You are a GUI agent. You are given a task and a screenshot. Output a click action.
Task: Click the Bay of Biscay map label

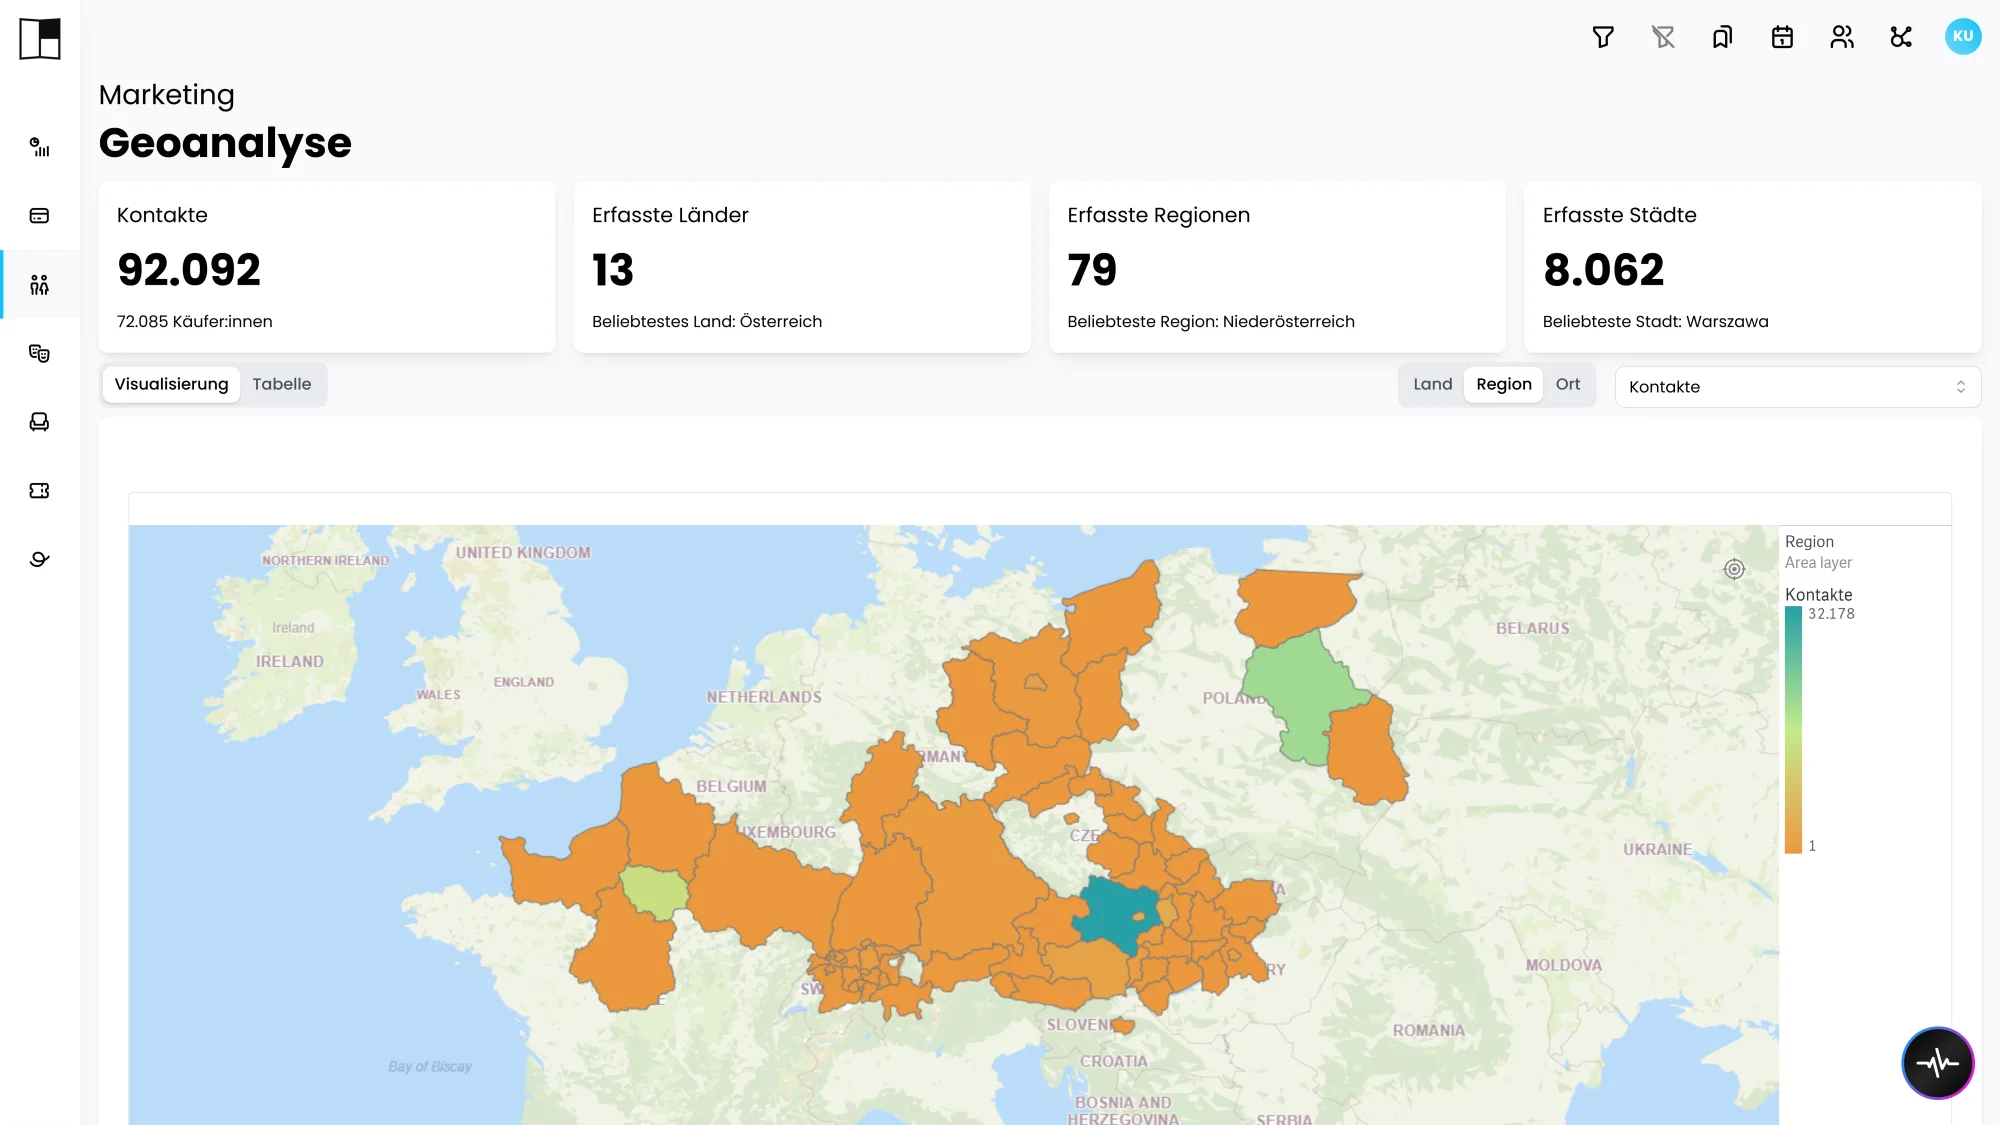click(429, 1067)
